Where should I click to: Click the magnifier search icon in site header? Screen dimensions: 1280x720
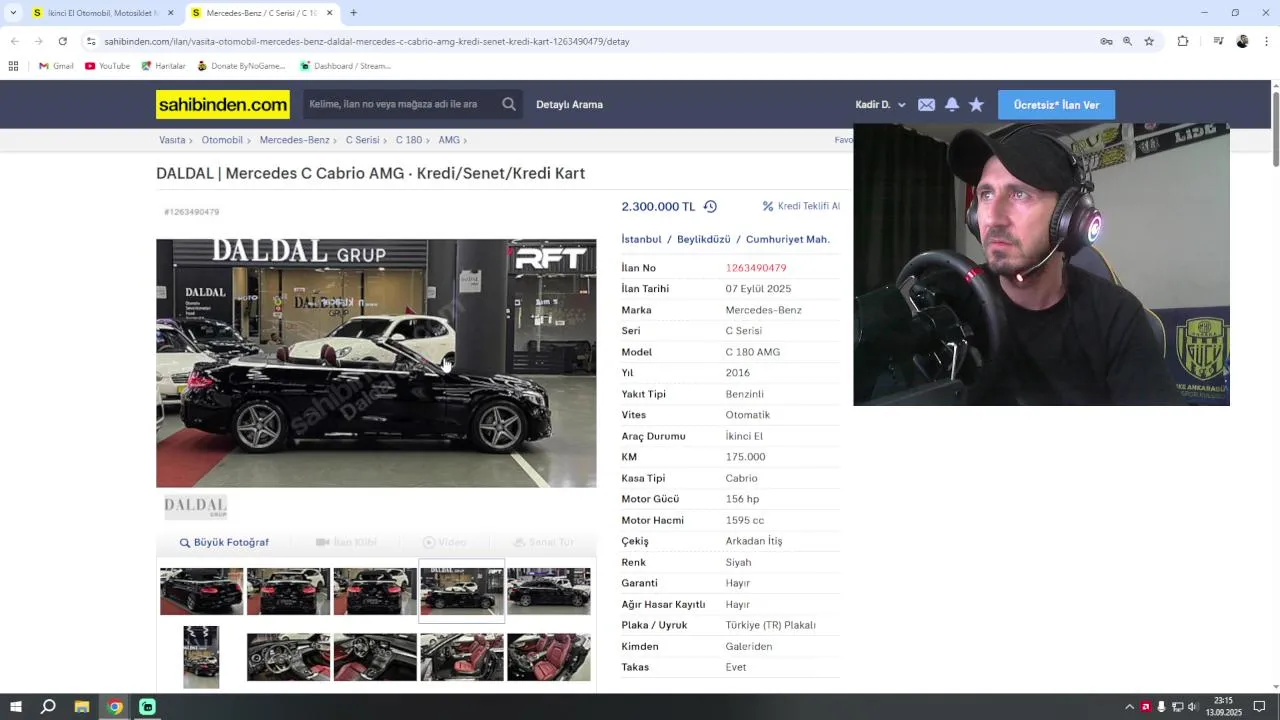pyautogui.click(x=509, y=104)
